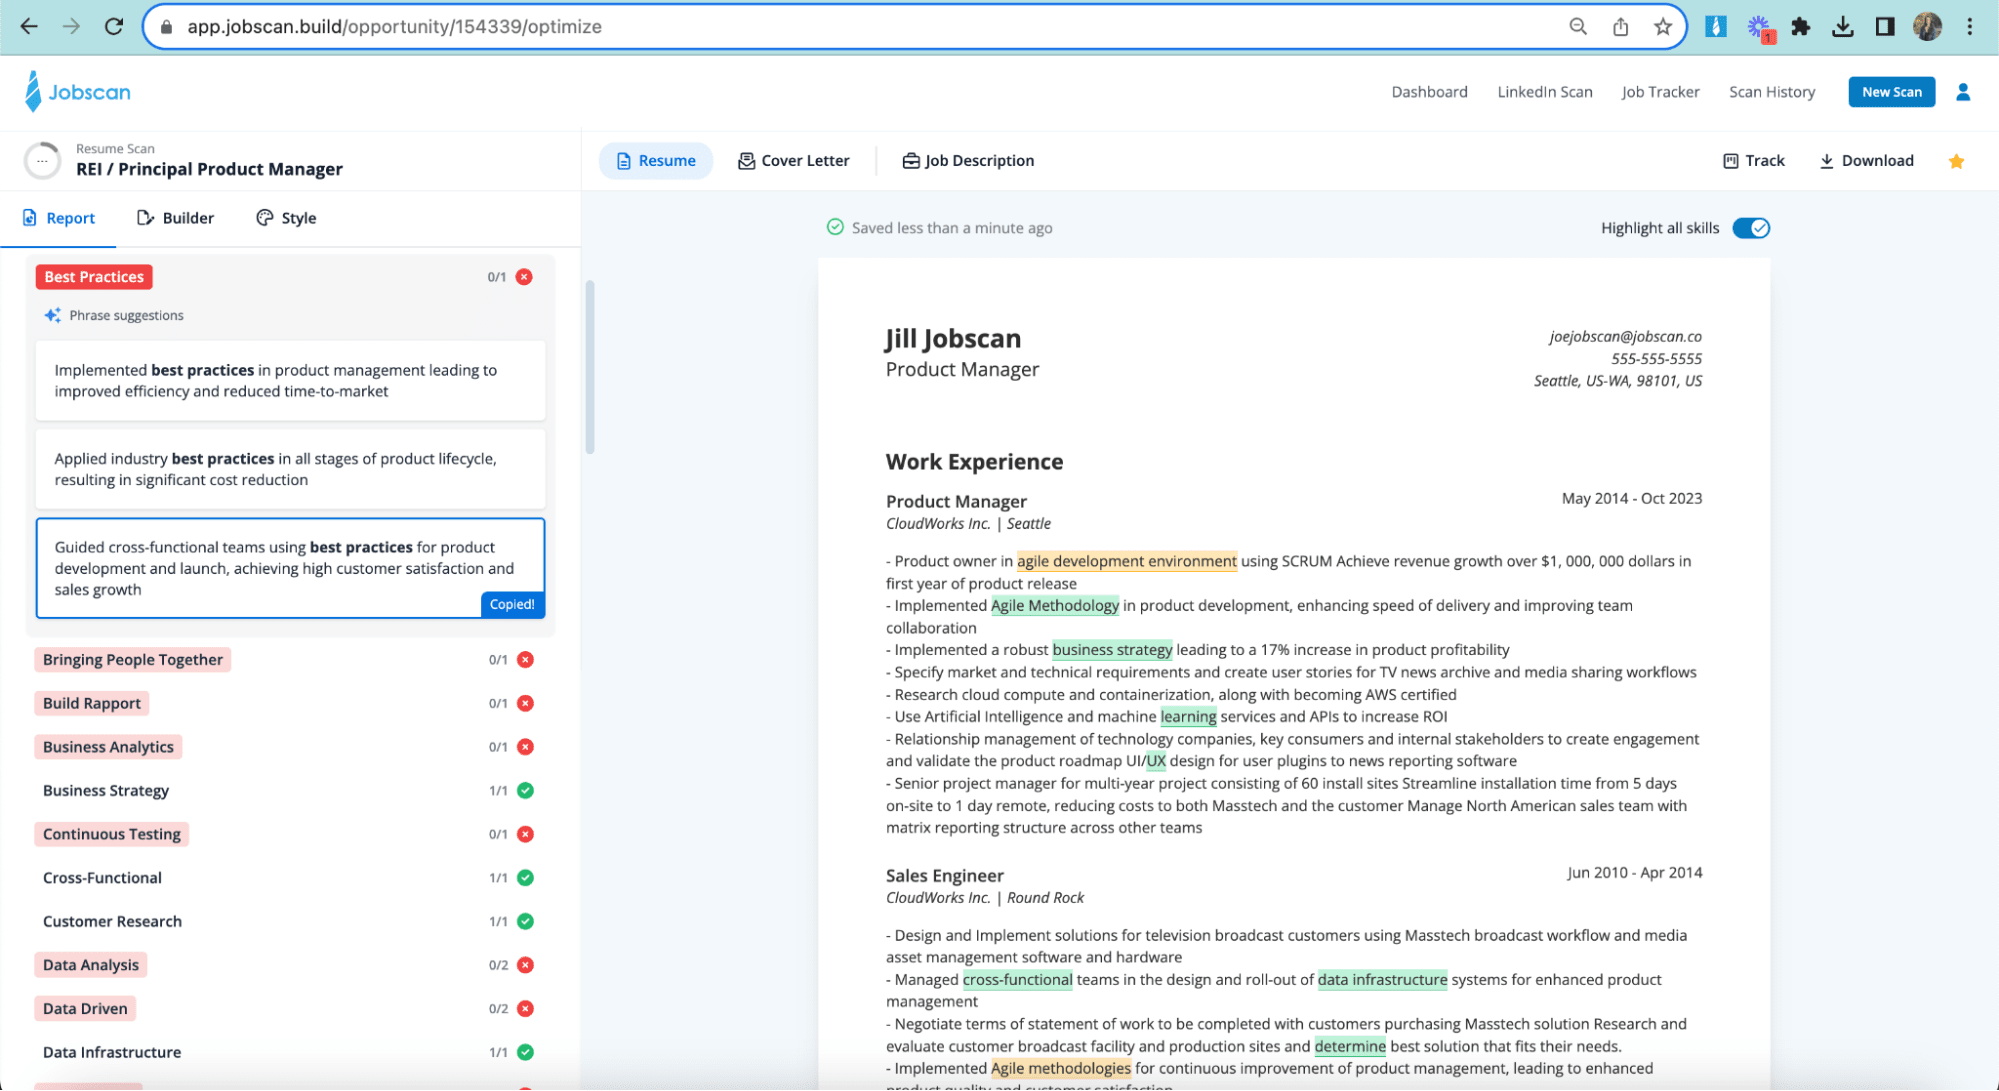Click the Jobscan logo

(x=78, y=92)
